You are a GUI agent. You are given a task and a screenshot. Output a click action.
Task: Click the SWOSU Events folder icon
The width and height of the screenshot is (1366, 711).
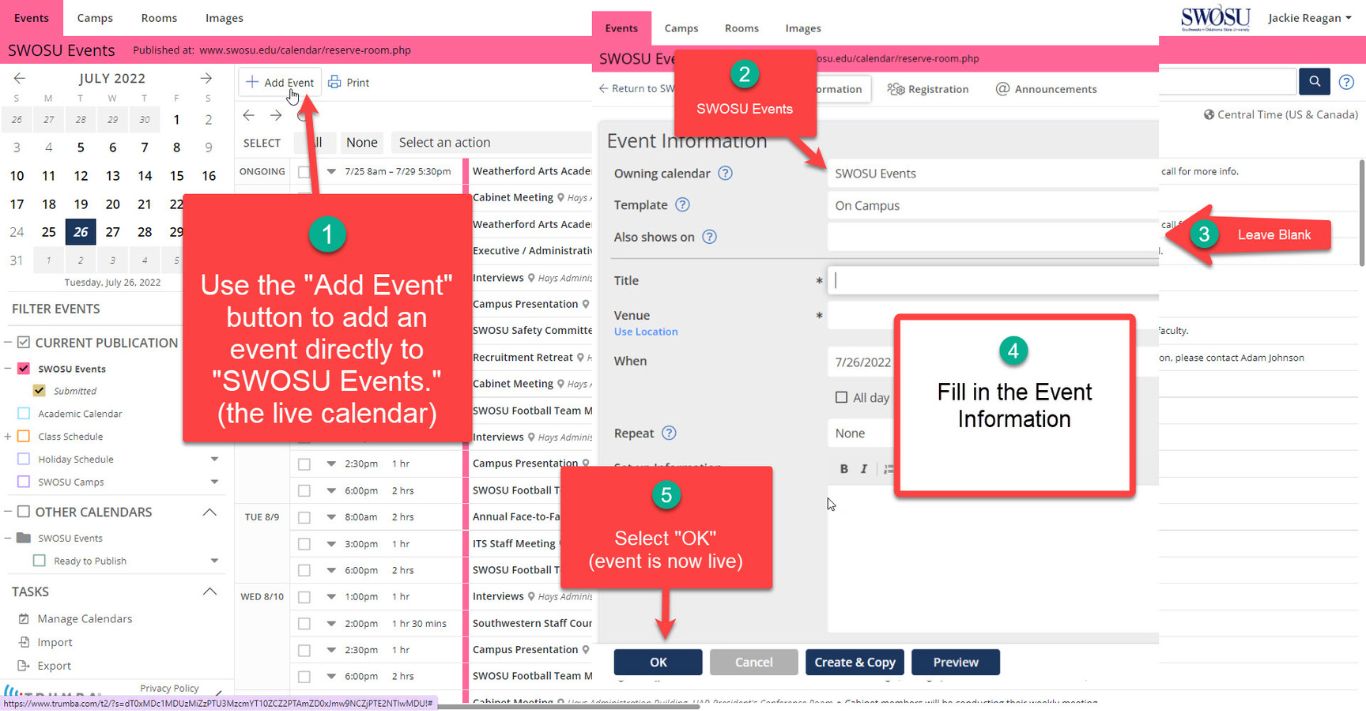[24, 538]
